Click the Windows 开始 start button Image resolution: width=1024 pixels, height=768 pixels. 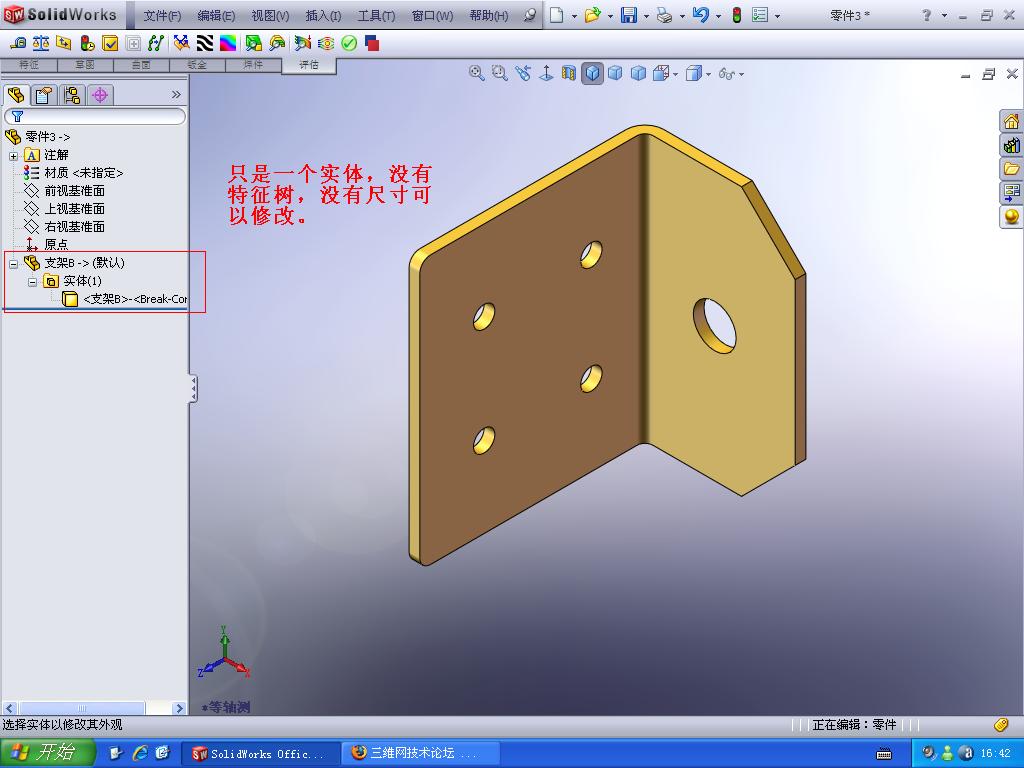coord(48,752)
